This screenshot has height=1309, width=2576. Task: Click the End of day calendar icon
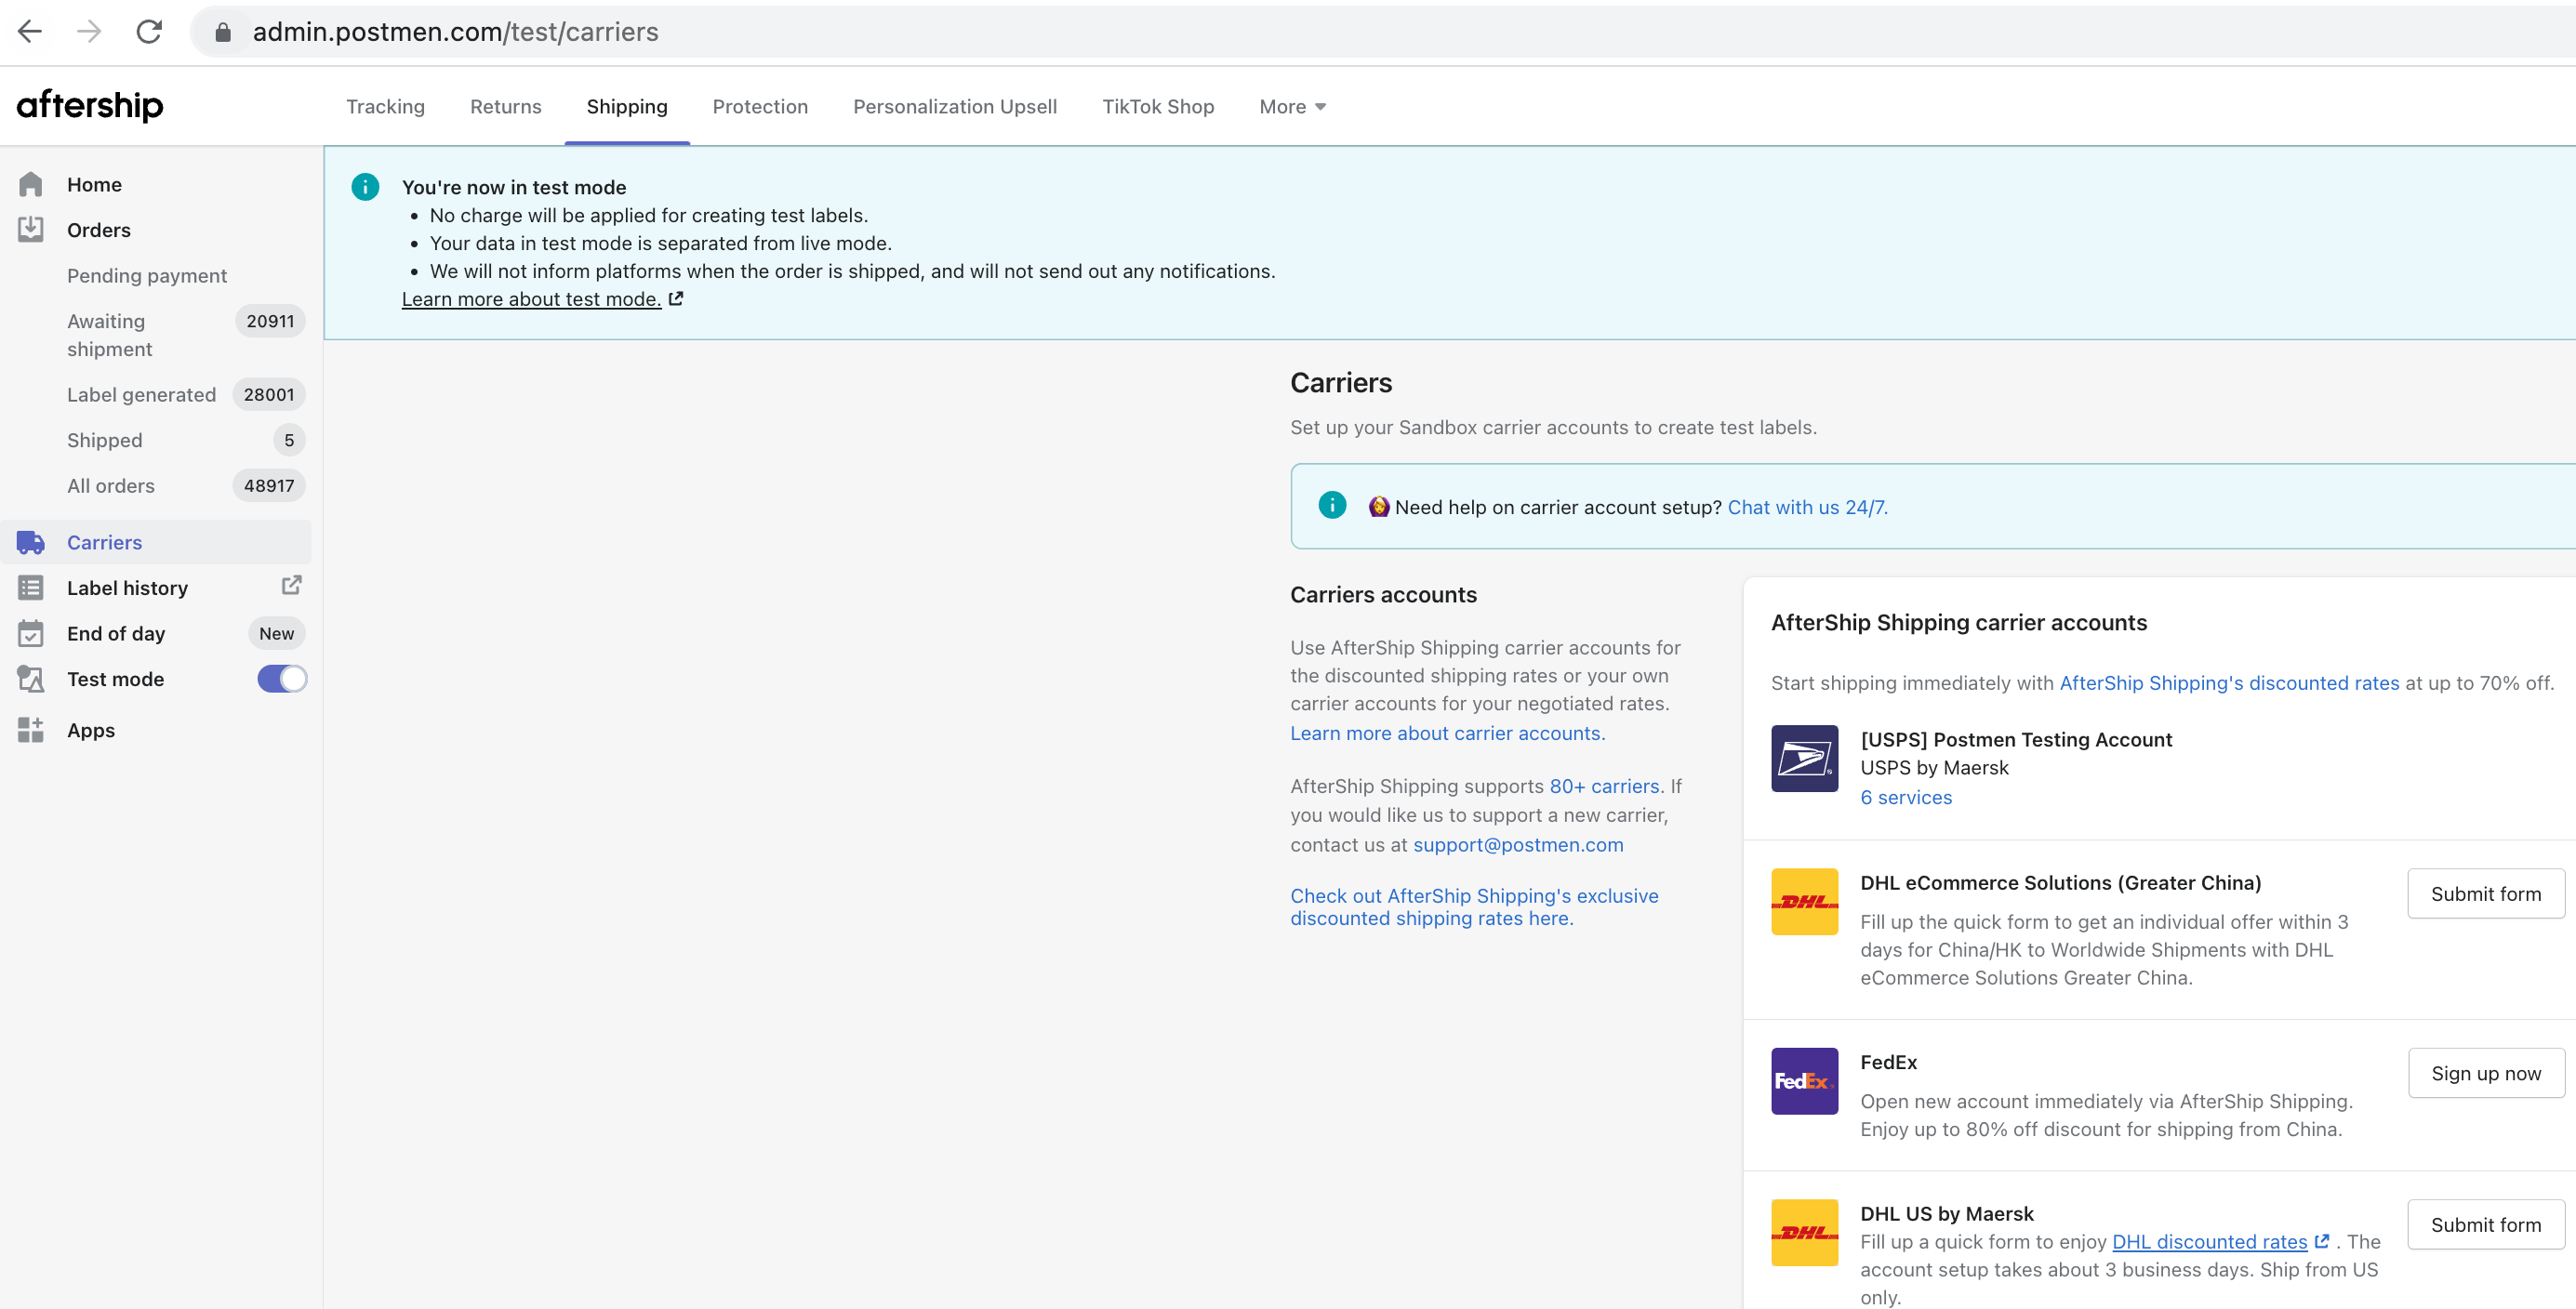click(31, 633)
